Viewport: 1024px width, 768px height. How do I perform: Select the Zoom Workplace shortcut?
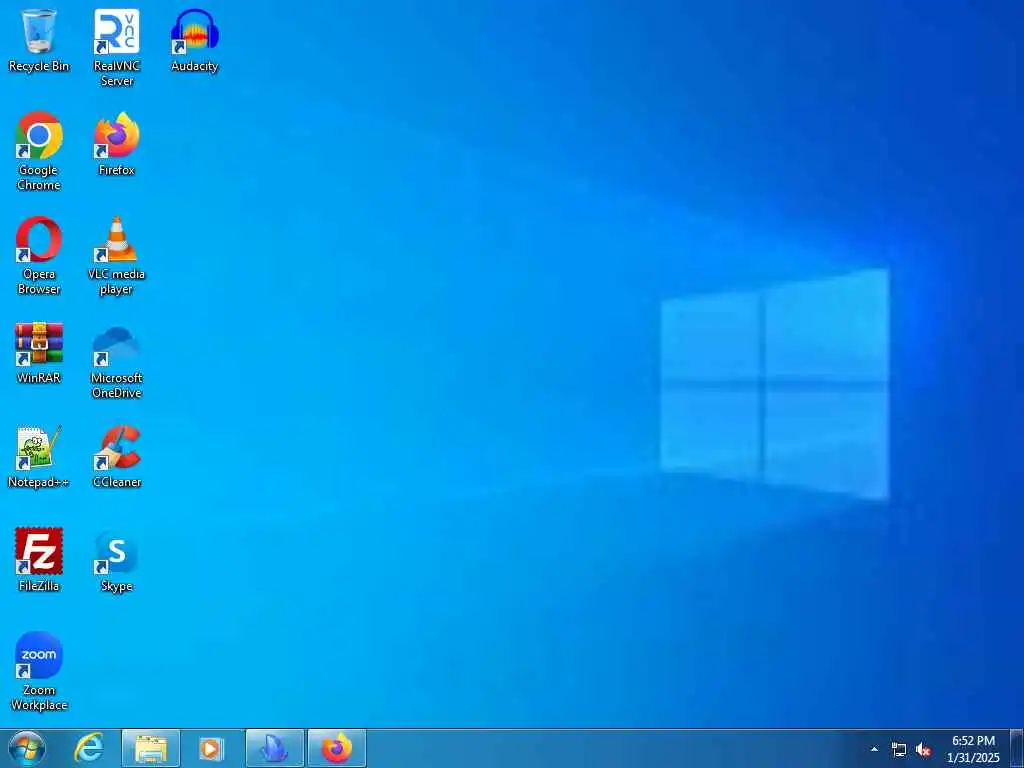click(39, 671)
